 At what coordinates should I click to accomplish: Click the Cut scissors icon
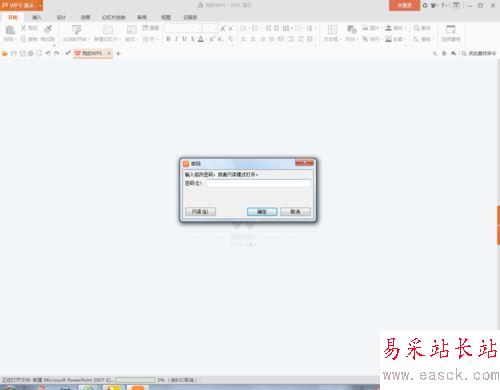click(x=23, y=28)
